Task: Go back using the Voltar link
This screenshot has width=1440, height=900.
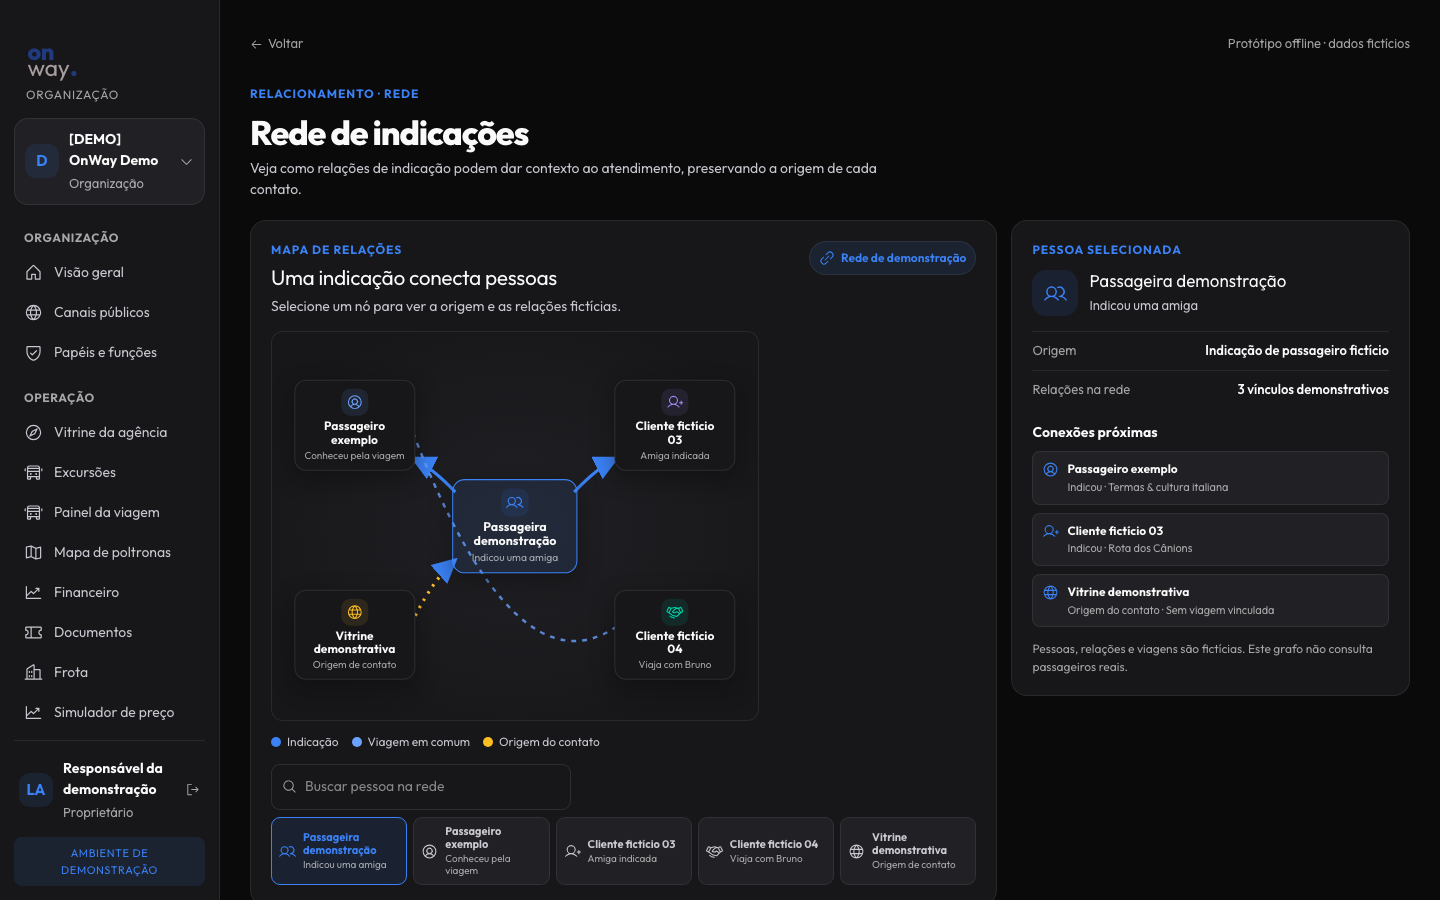Action: pyautogui.click(x=277, y=44)
